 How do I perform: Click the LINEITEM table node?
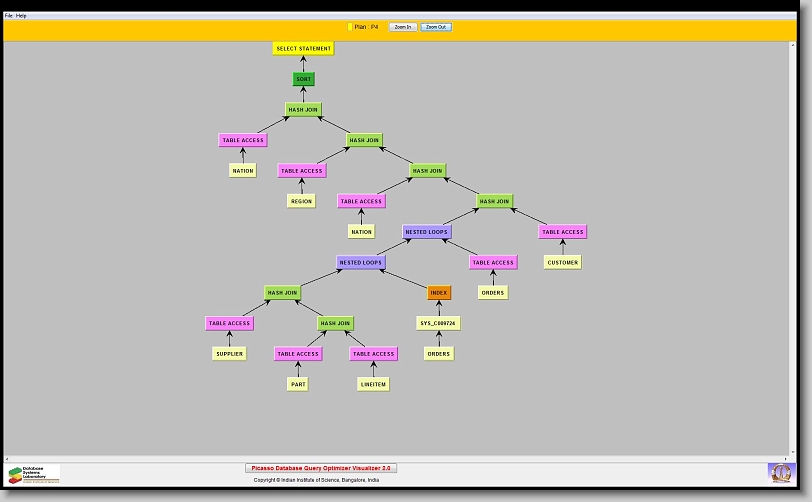(x=373, y=384)
